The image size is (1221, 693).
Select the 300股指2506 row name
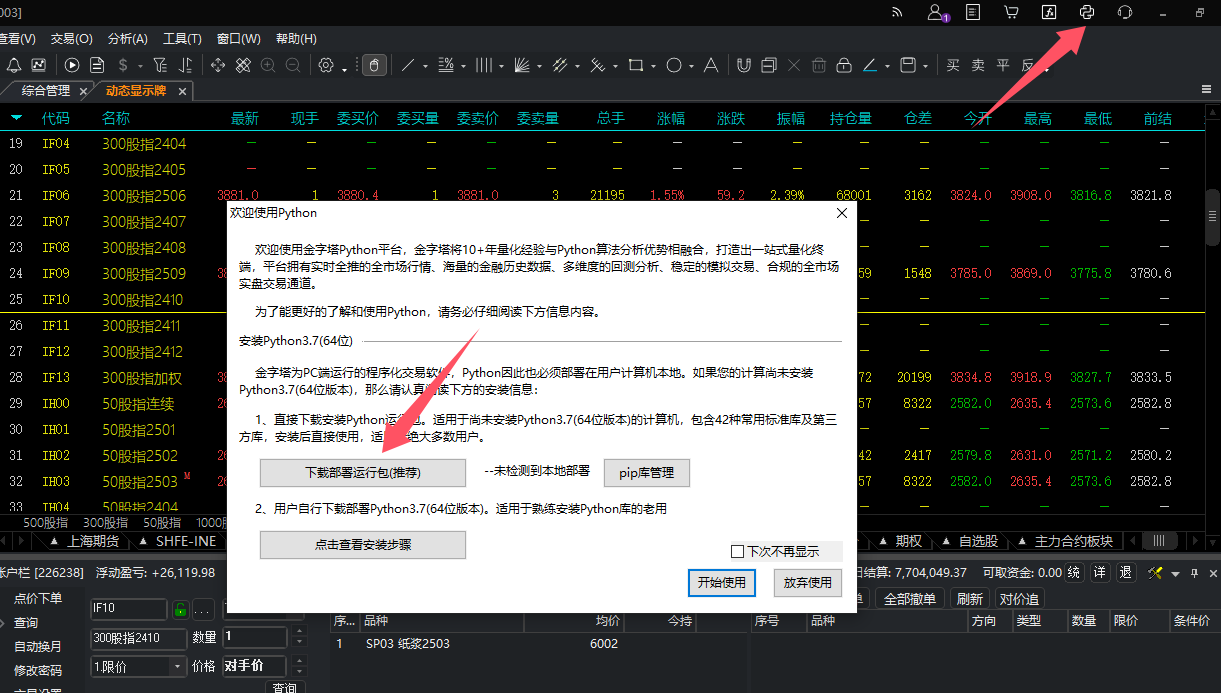click(x=144, y=195)
